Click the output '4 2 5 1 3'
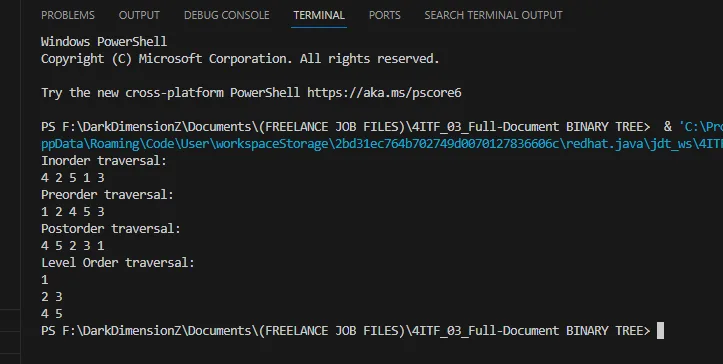Screen dimensions: 723x364 click(73, 178)
